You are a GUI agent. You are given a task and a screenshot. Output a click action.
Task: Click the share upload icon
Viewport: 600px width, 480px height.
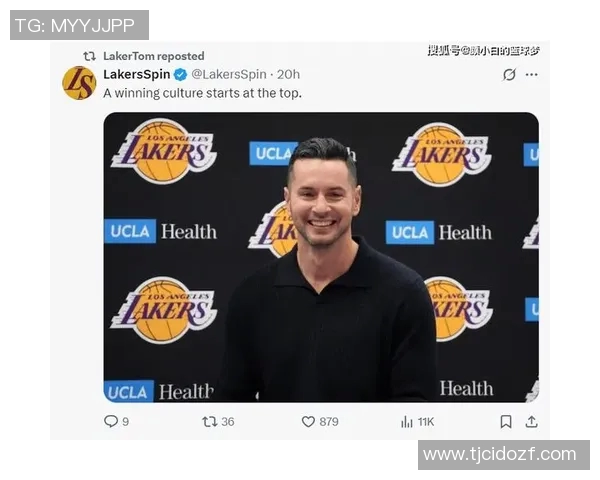coord(532,421)
